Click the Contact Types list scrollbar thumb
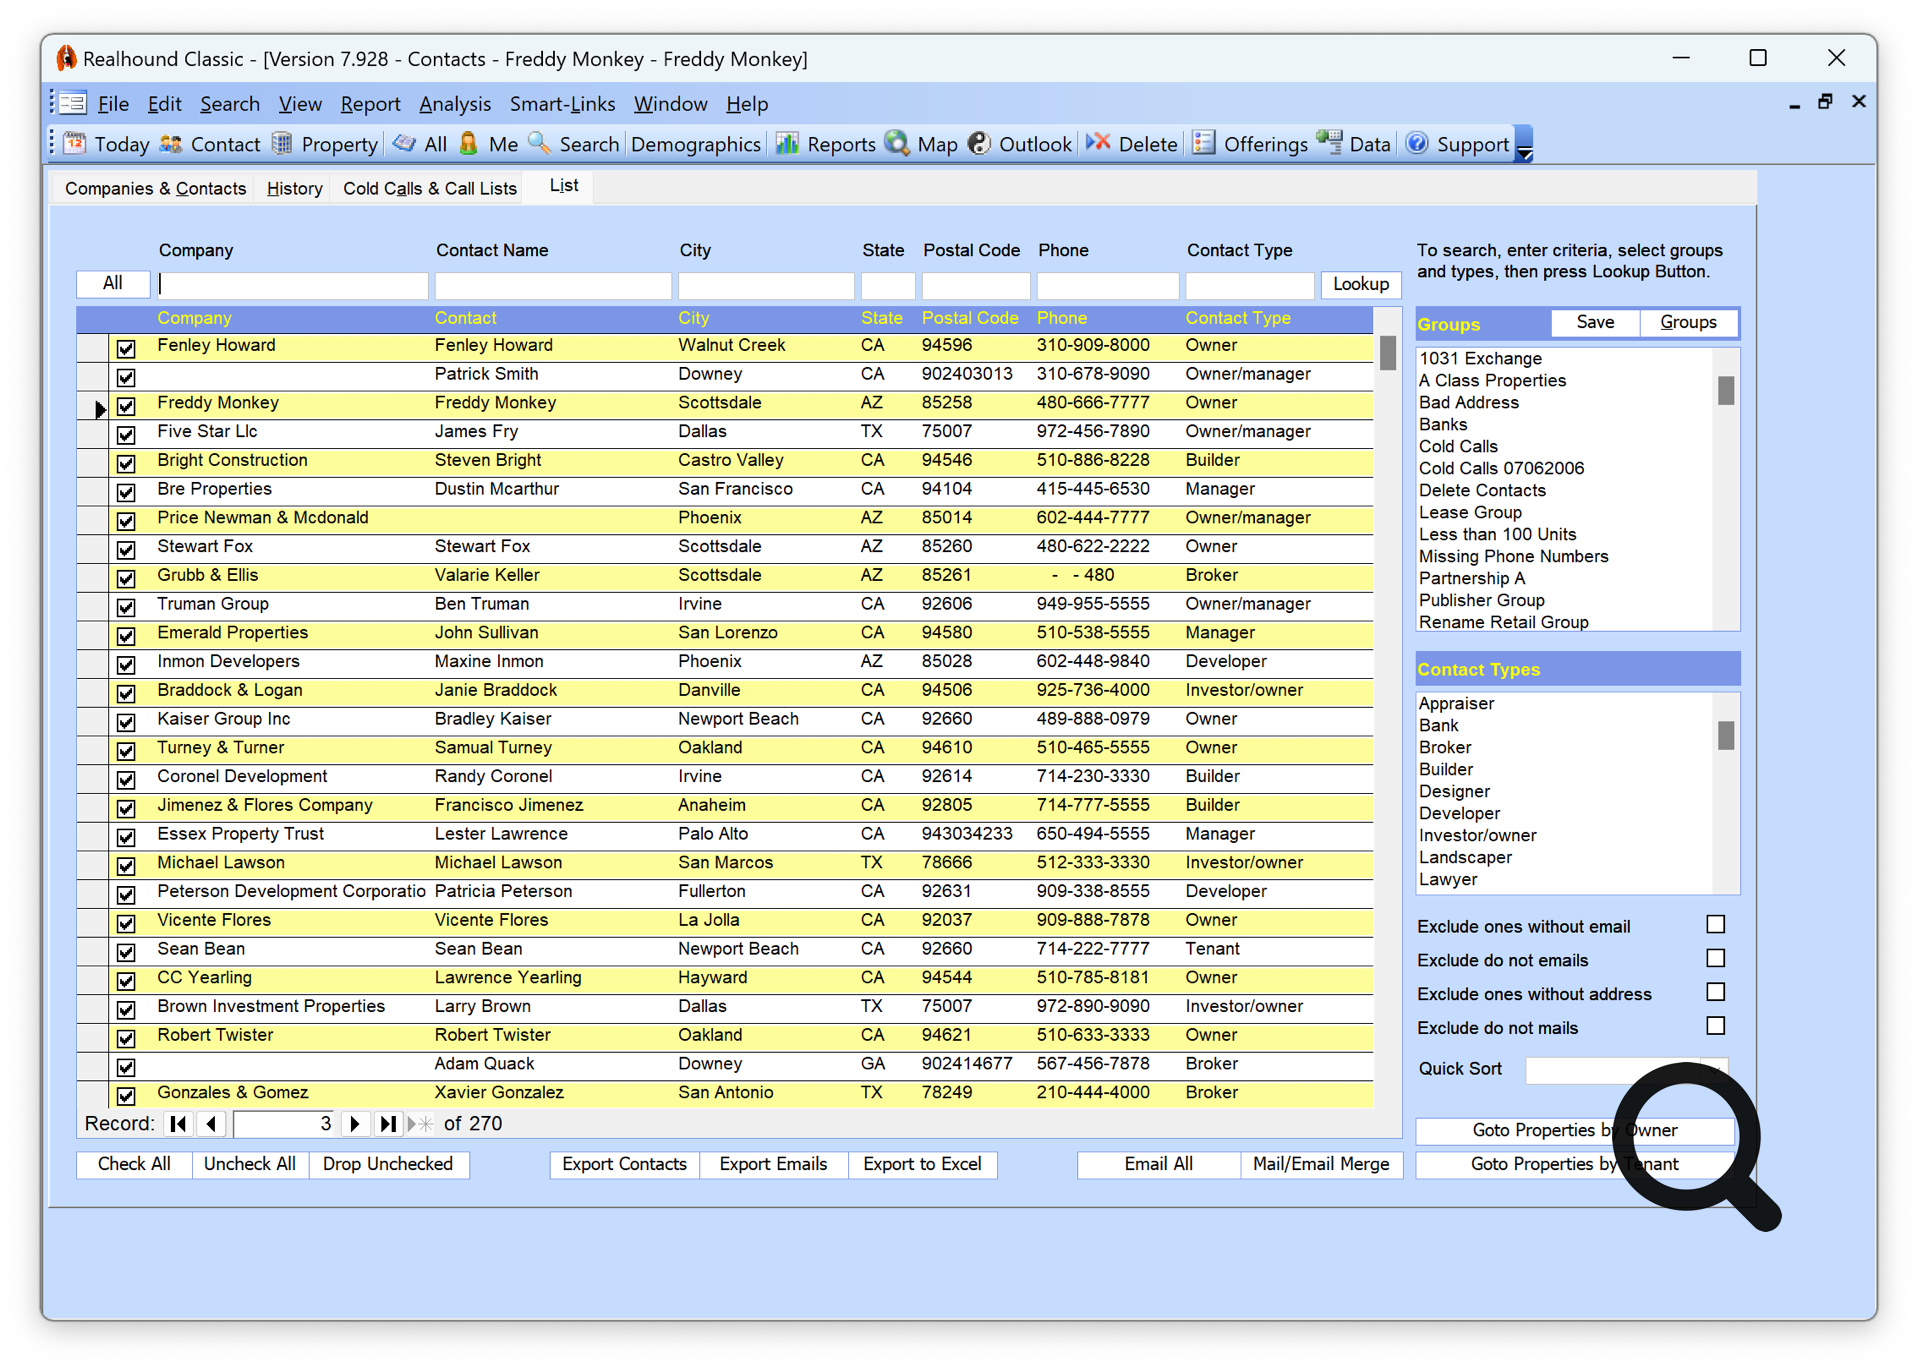This screenshot has height=1368, width=1918. coord(1726,735)
